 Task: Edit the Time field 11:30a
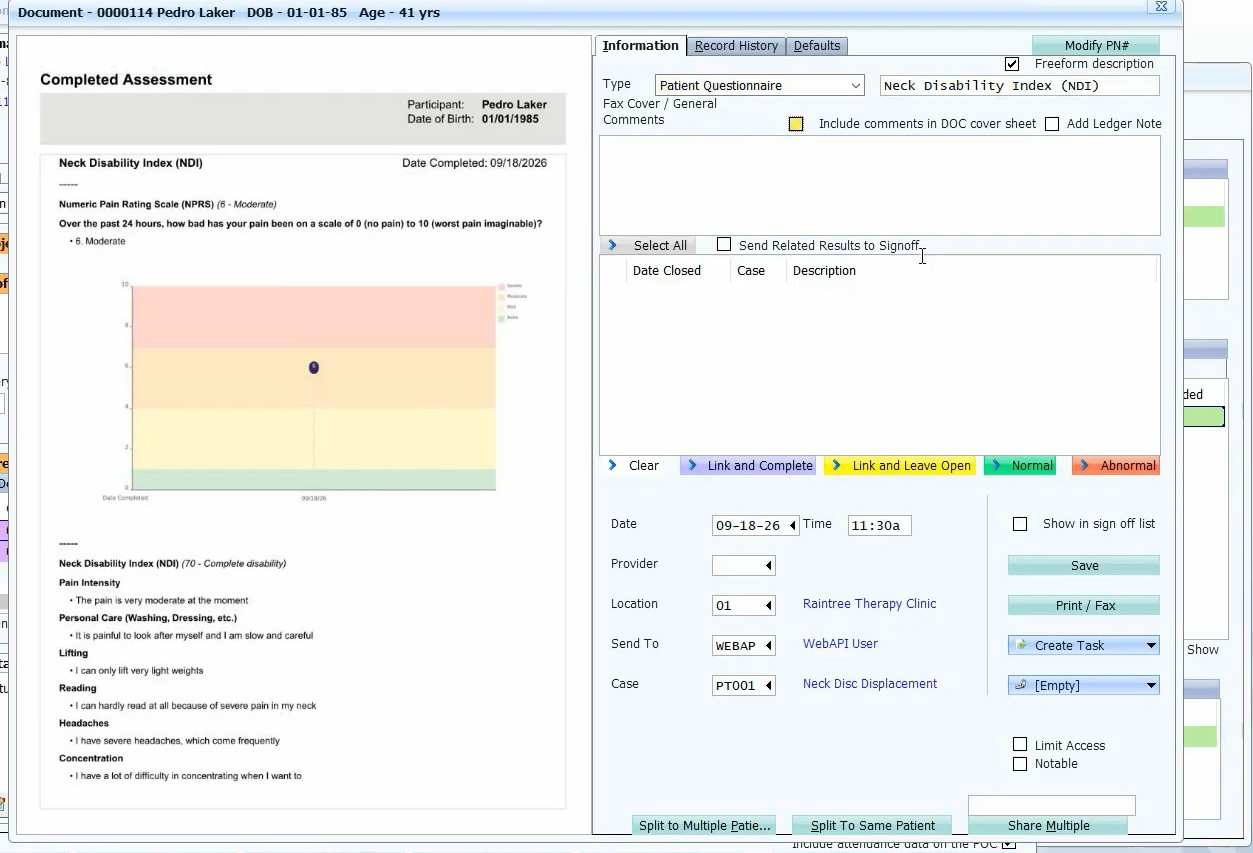tap(879, 526)
